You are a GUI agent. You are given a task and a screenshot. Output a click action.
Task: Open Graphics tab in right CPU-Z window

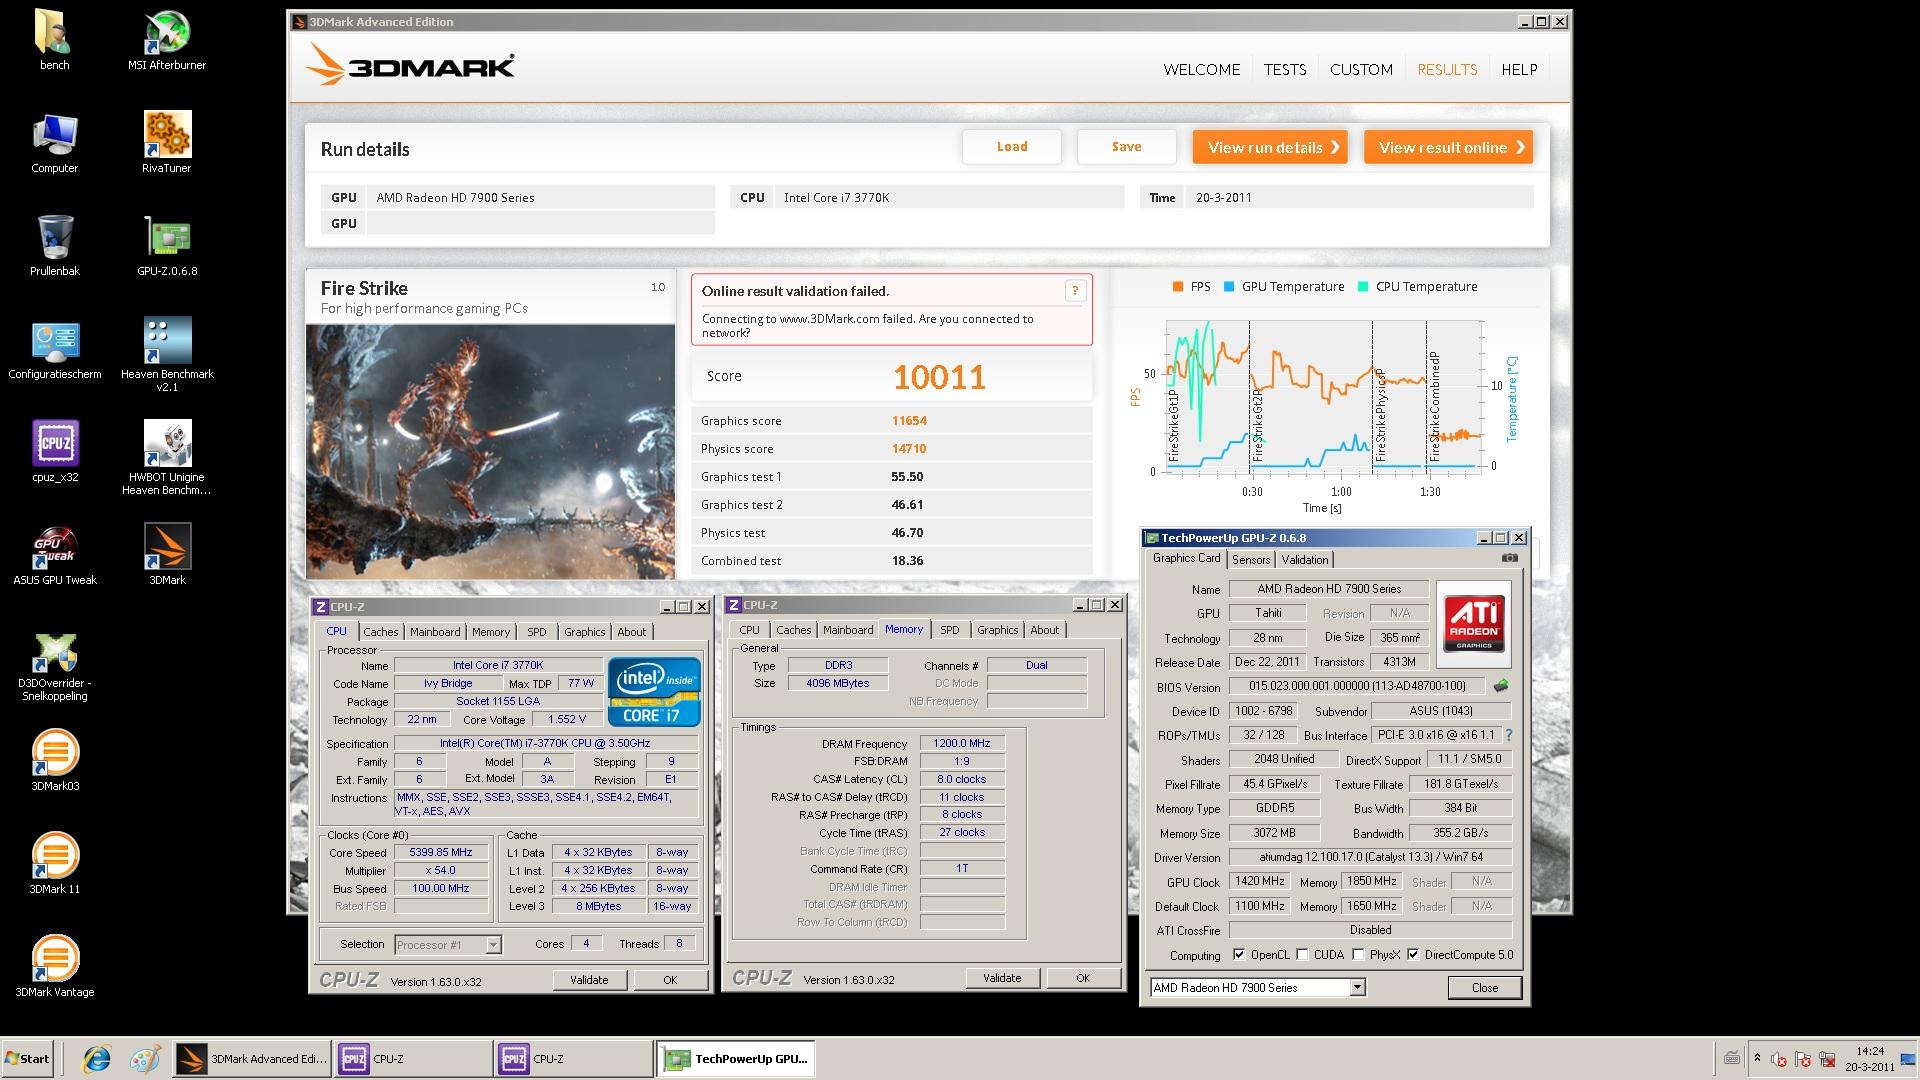pyautogui.click(x=998, y=630)
